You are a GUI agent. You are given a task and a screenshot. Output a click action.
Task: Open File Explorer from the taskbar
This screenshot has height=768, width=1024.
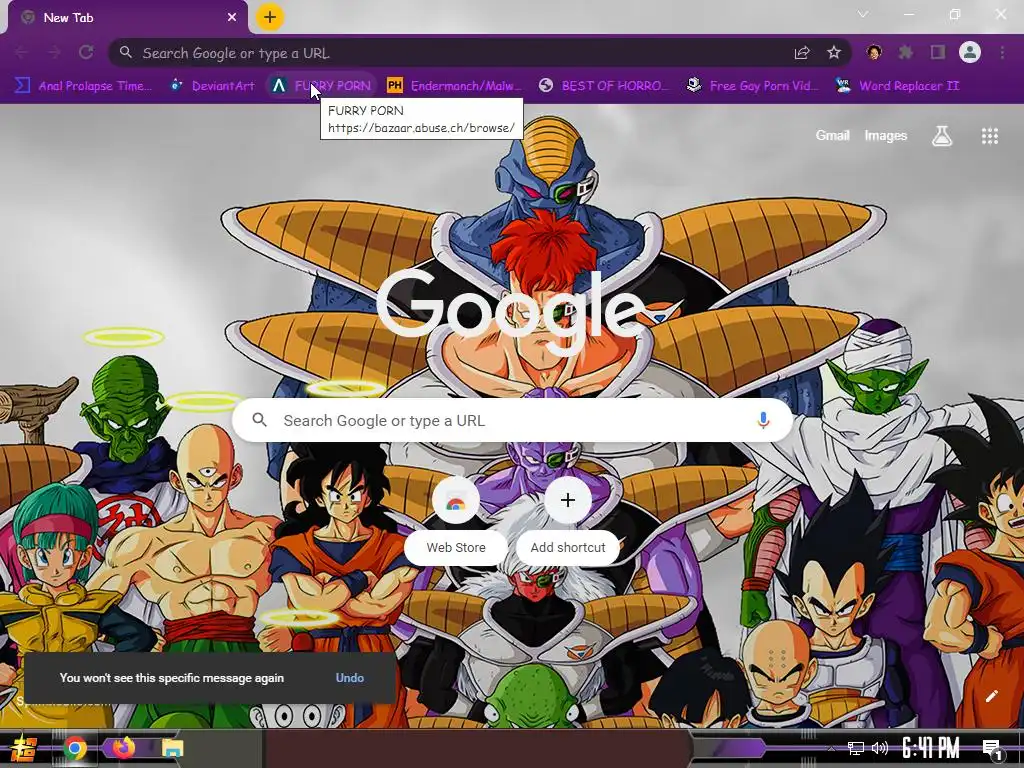(x=172, y=748)
